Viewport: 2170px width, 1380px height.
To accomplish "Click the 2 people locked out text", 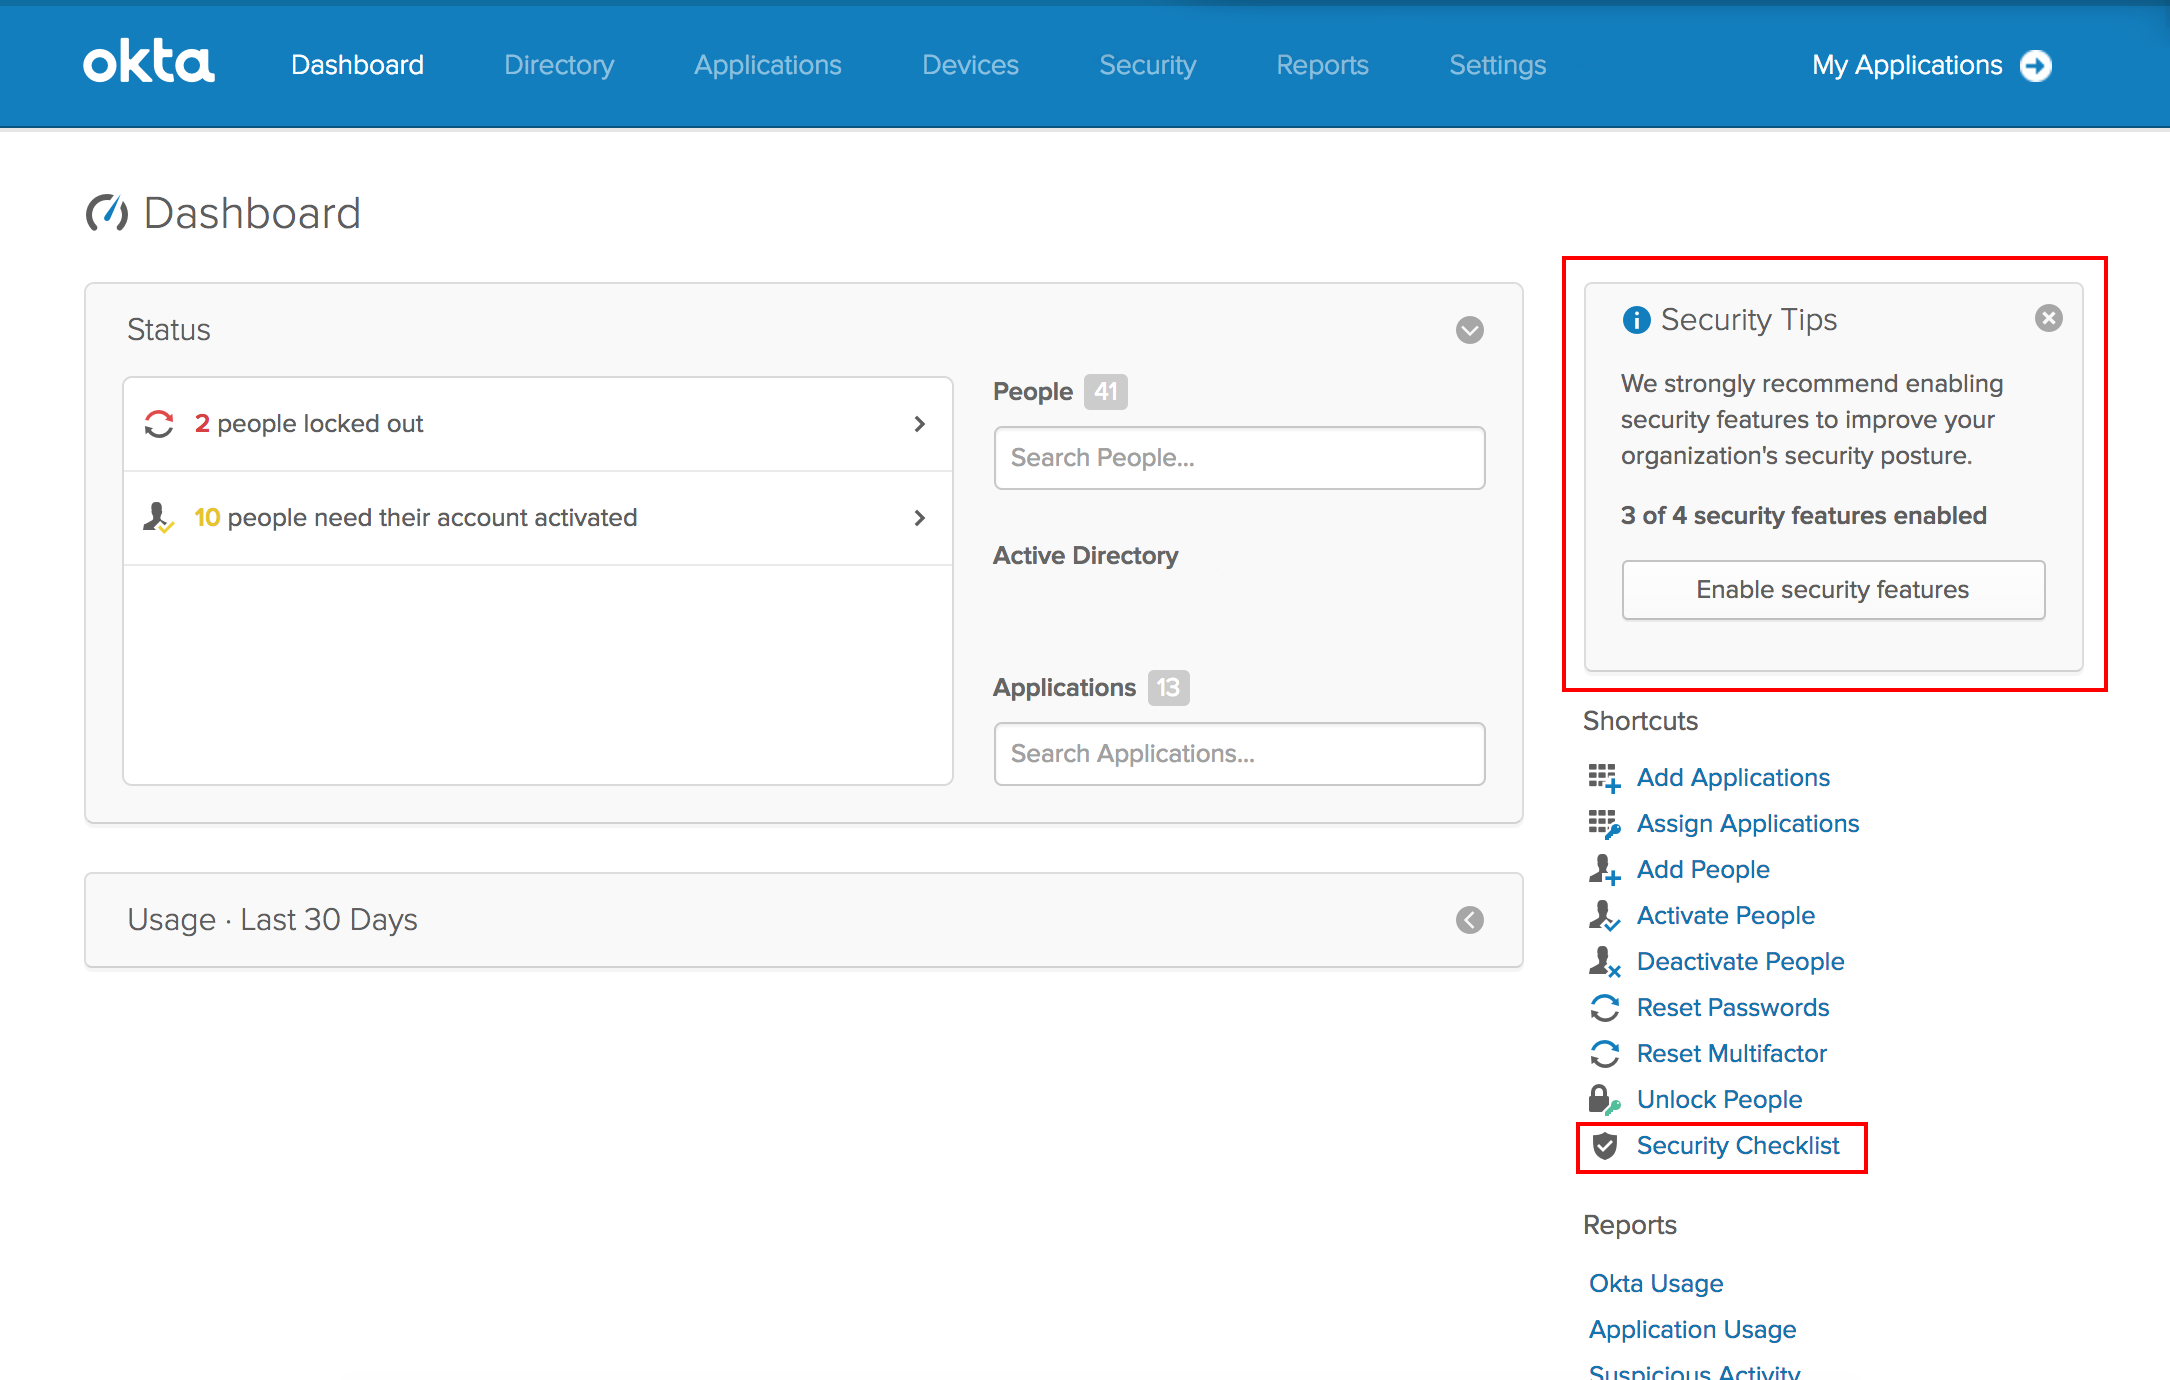I will (x=308, y=424).
